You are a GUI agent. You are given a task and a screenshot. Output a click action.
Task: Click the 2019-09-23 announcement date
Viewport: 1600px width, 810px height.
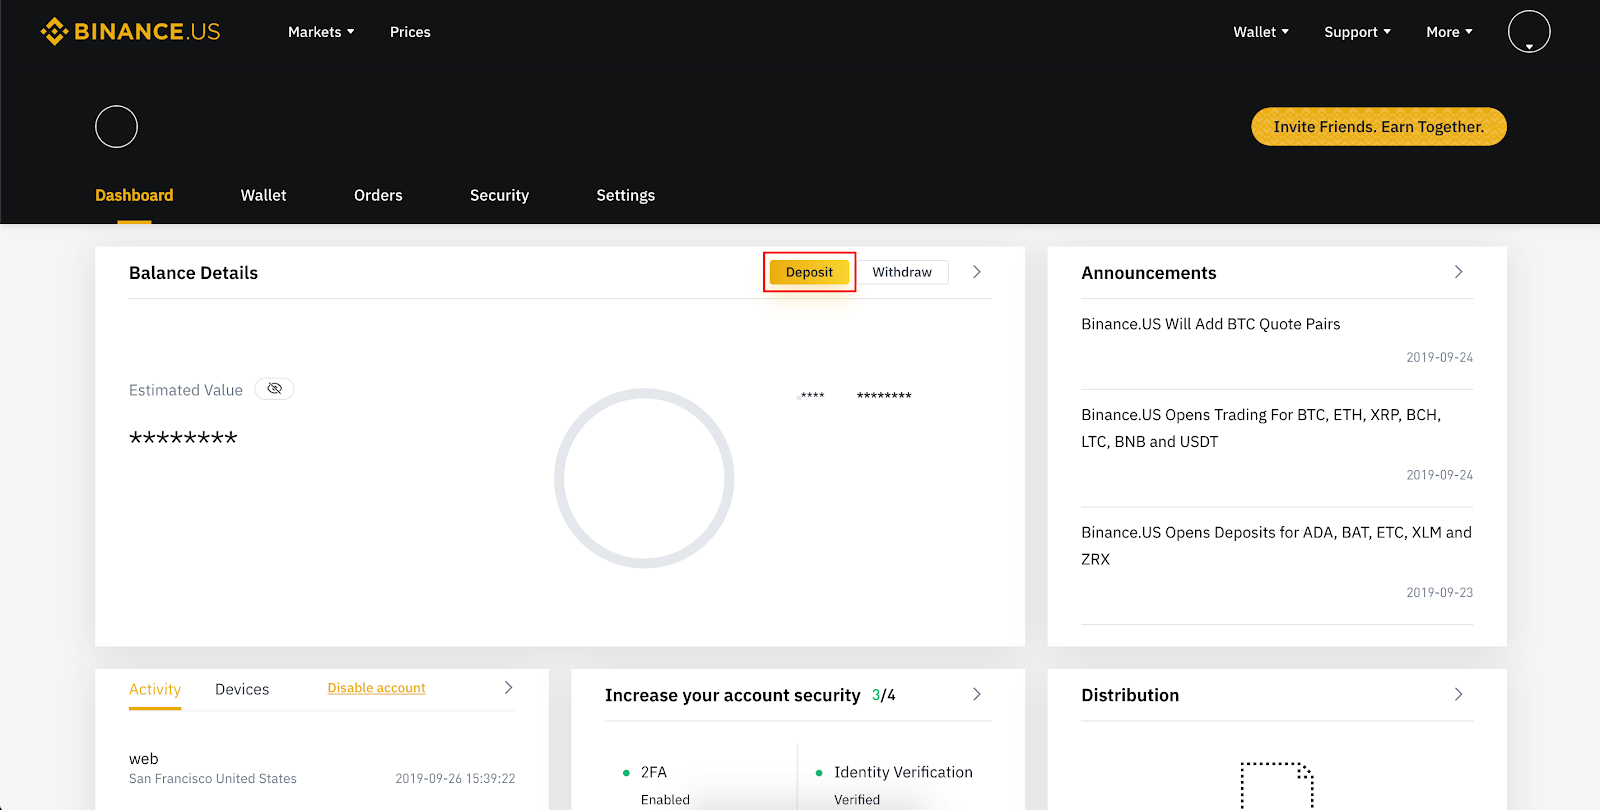click(x=1439, y=593)
